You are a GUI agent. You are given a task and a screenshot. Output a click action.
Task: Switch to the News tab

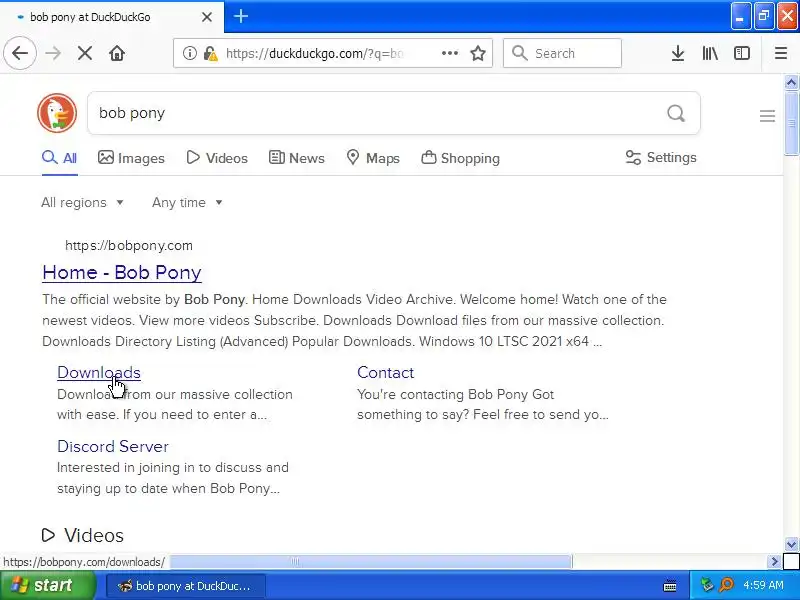pyautogui.click(x=296, y=158)
